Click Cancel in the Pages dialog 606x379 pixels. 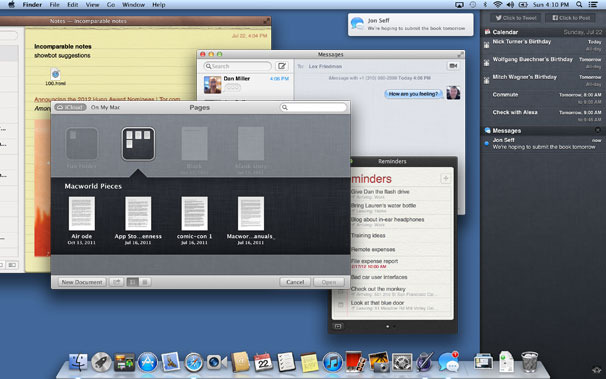(295, 282)
